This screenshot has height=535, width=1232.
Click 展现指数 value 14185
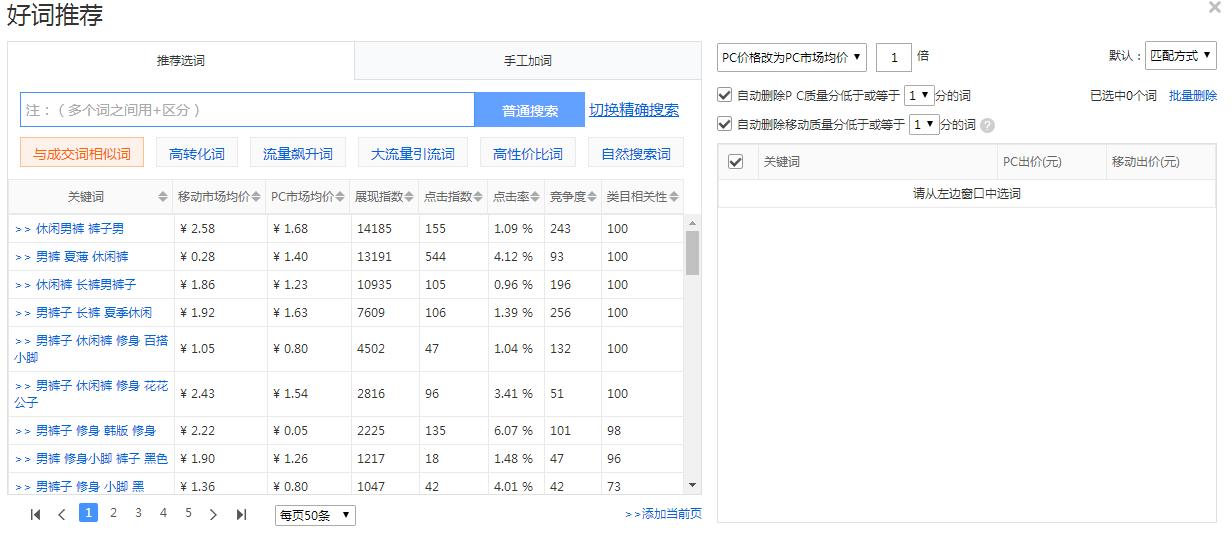point(375,229)
